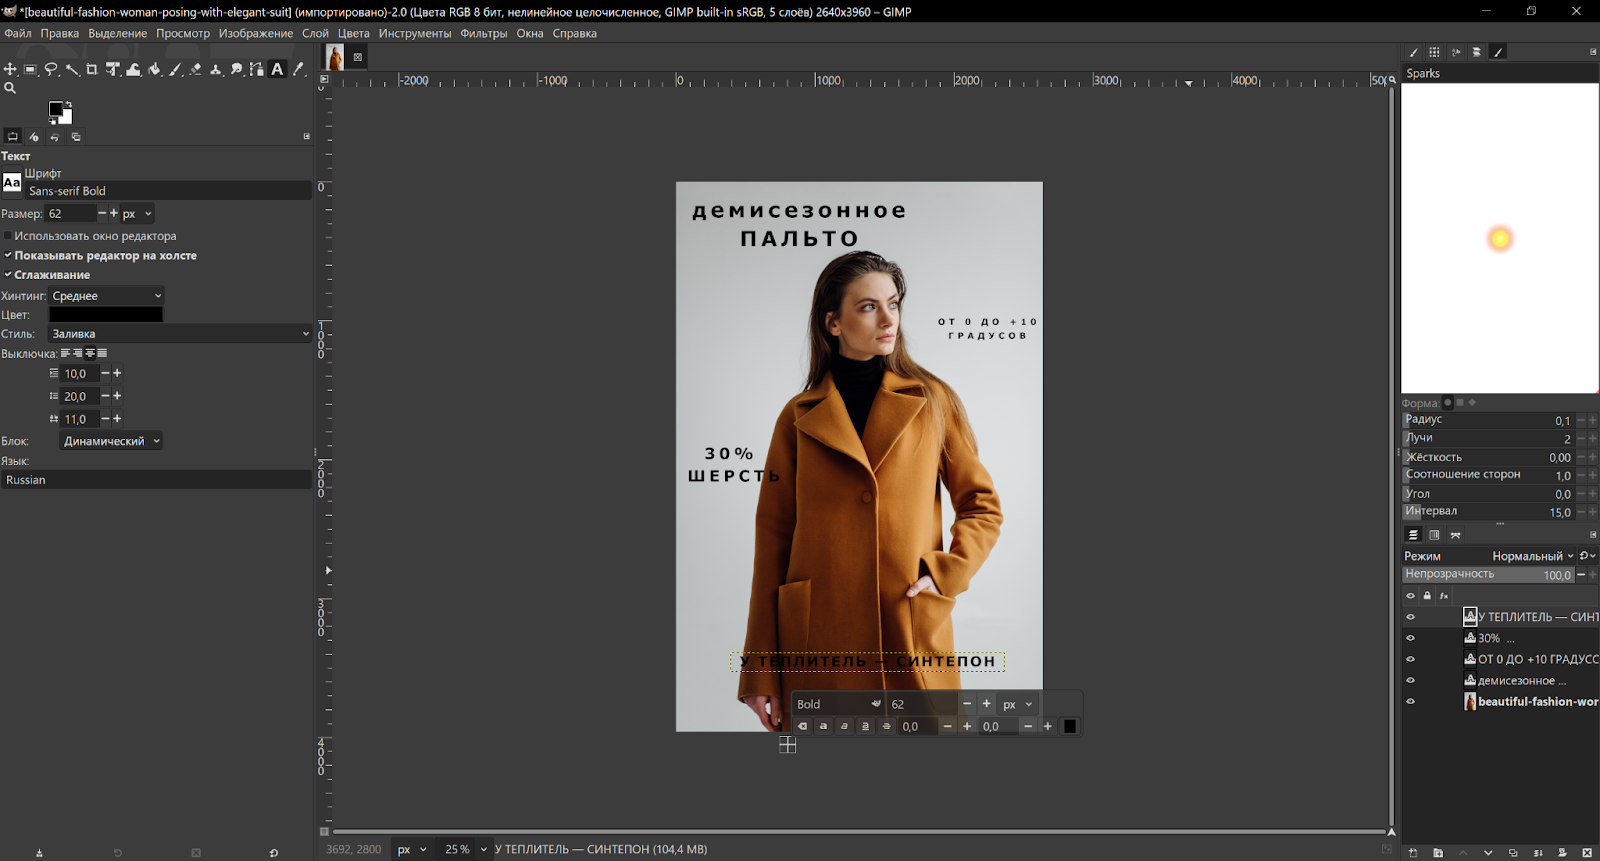Select the 'beautiful-fashion-wor' image layer
The width and height of the screenshot is (1600, 861).
pyautogui.click(x=1536, y=702)
